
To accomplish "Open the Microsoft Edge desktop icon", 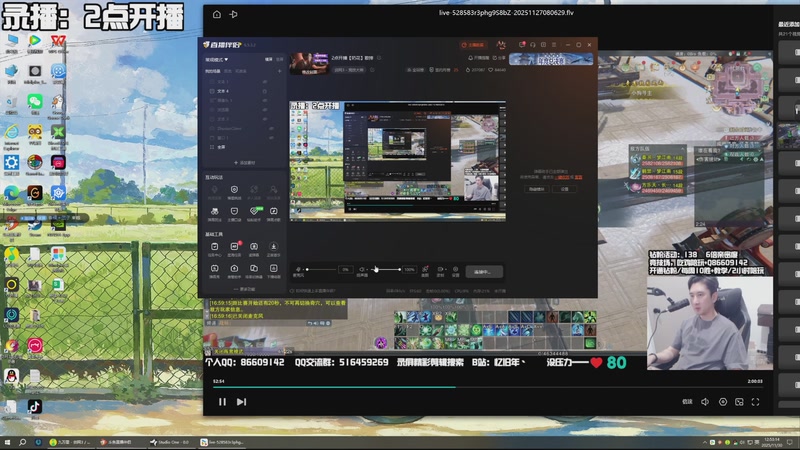I will click(x=11, y=195).
